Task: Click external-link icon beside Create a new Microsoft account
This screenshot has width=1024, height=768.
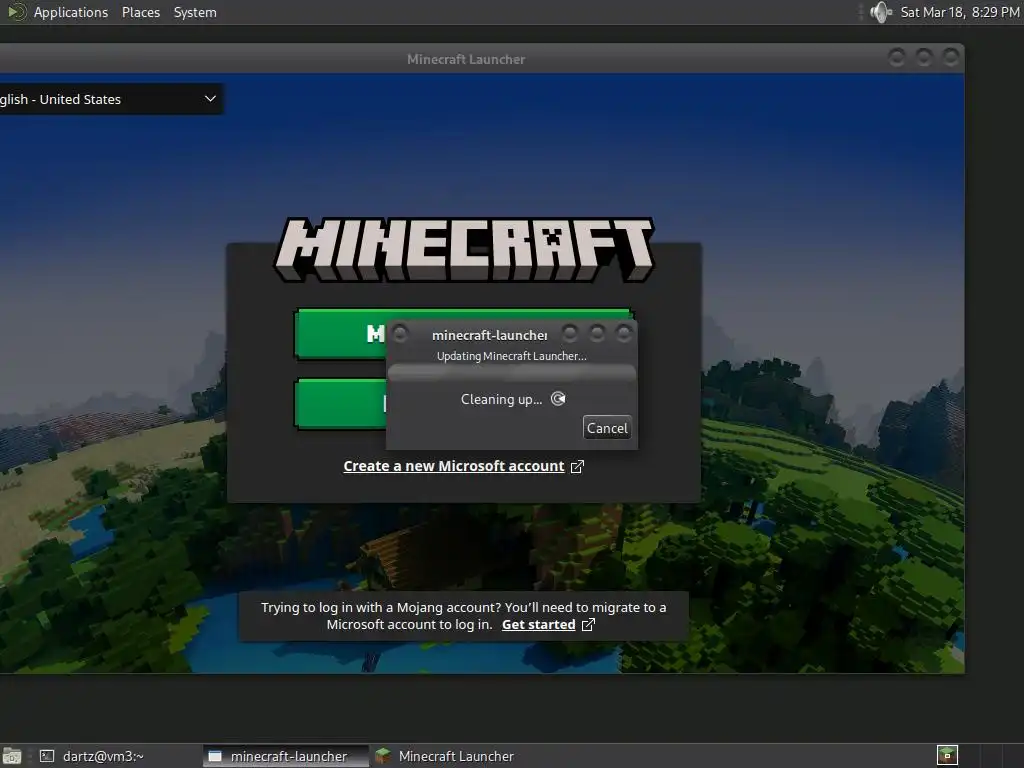Action: [x=577, y=466]
